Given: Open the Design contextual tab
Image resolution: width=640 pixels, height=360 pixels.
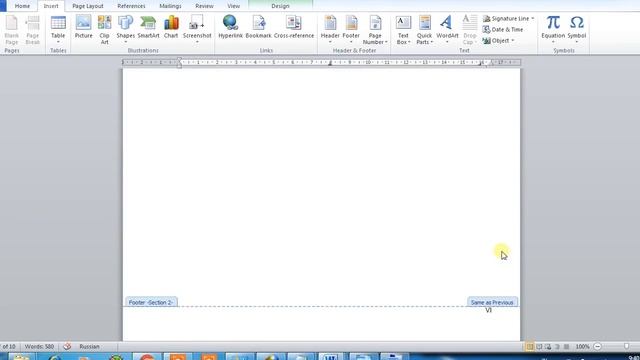Looking at the screenshot, I should point(280,6).
